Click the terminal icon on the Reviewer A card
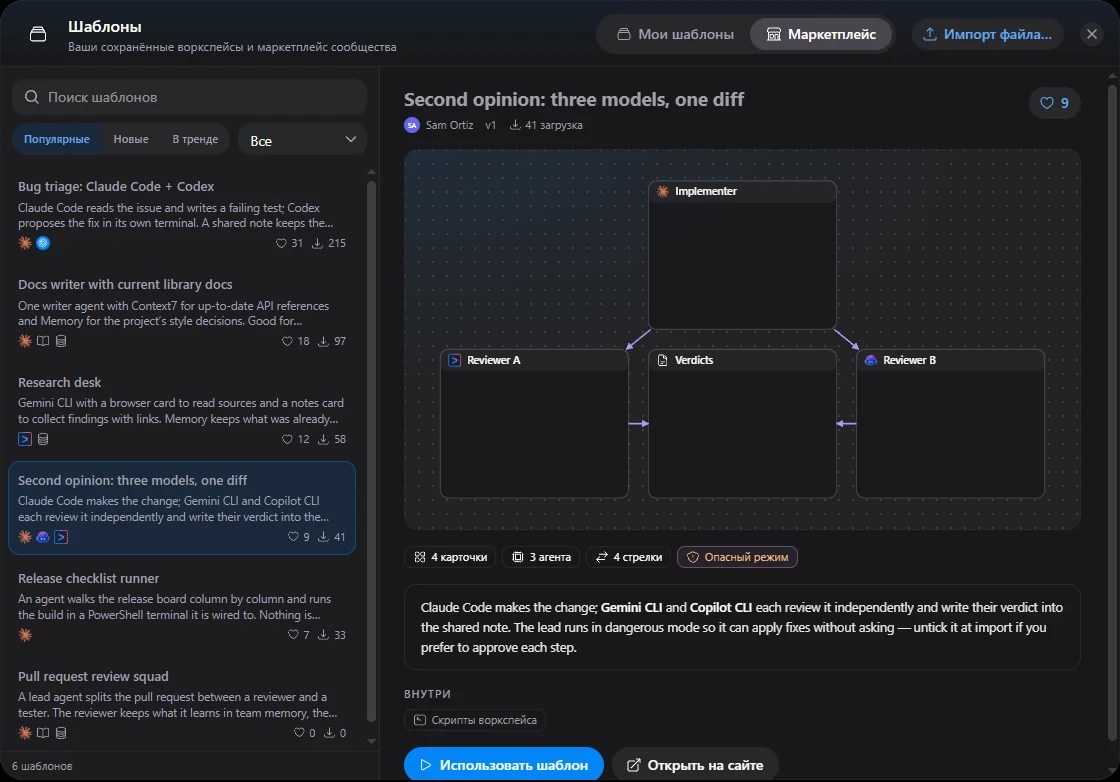The width and height of the screenshot is (1120, 782). (x=454, y=360)
